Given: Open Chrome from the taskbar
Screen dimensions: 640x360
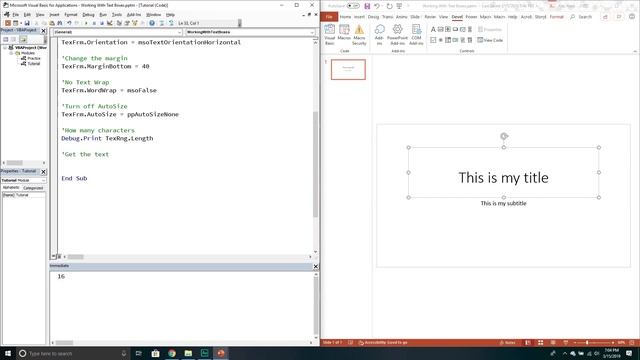Looking at the screenshot, I should (172, 353).
